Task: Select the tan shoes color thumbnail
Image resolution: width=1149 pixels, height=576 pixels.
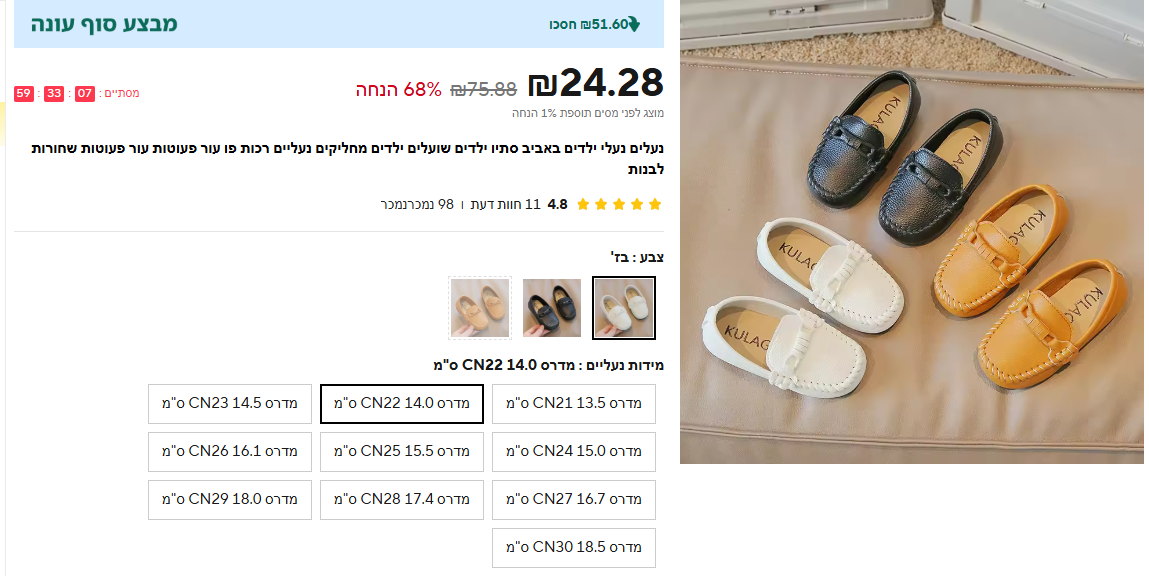Action: 480,308
